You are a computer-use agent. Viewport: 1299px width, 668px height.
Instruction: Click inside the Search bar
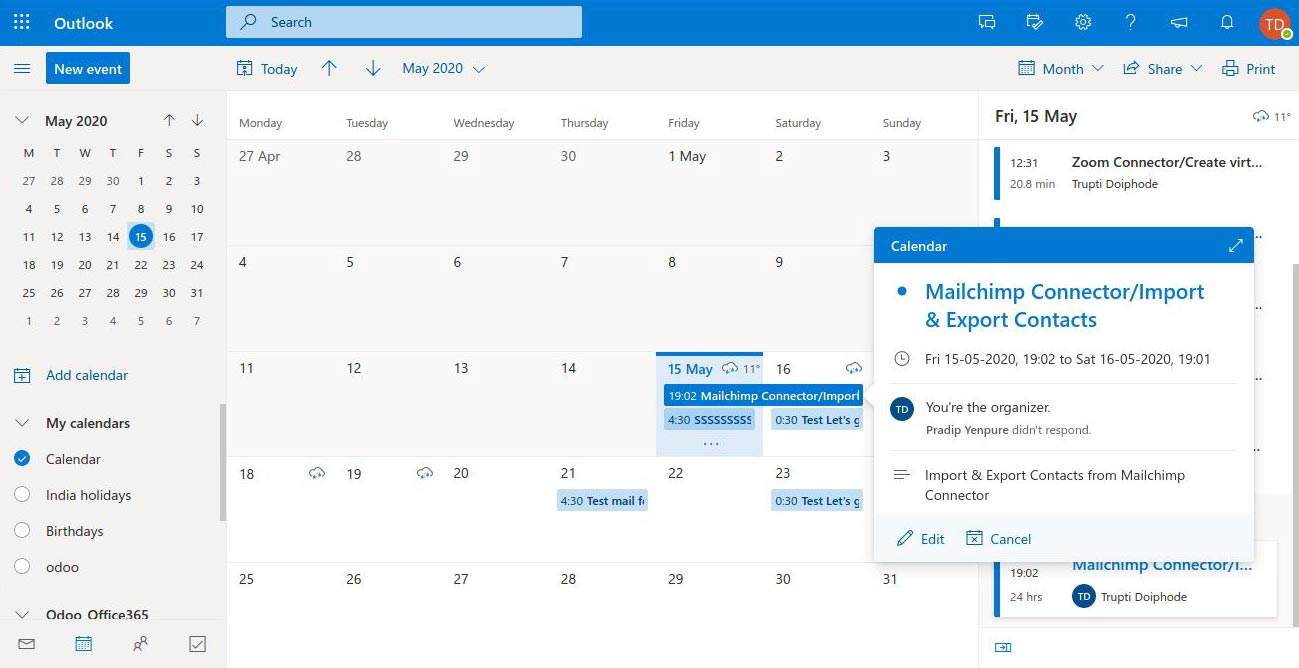[403, 21]
